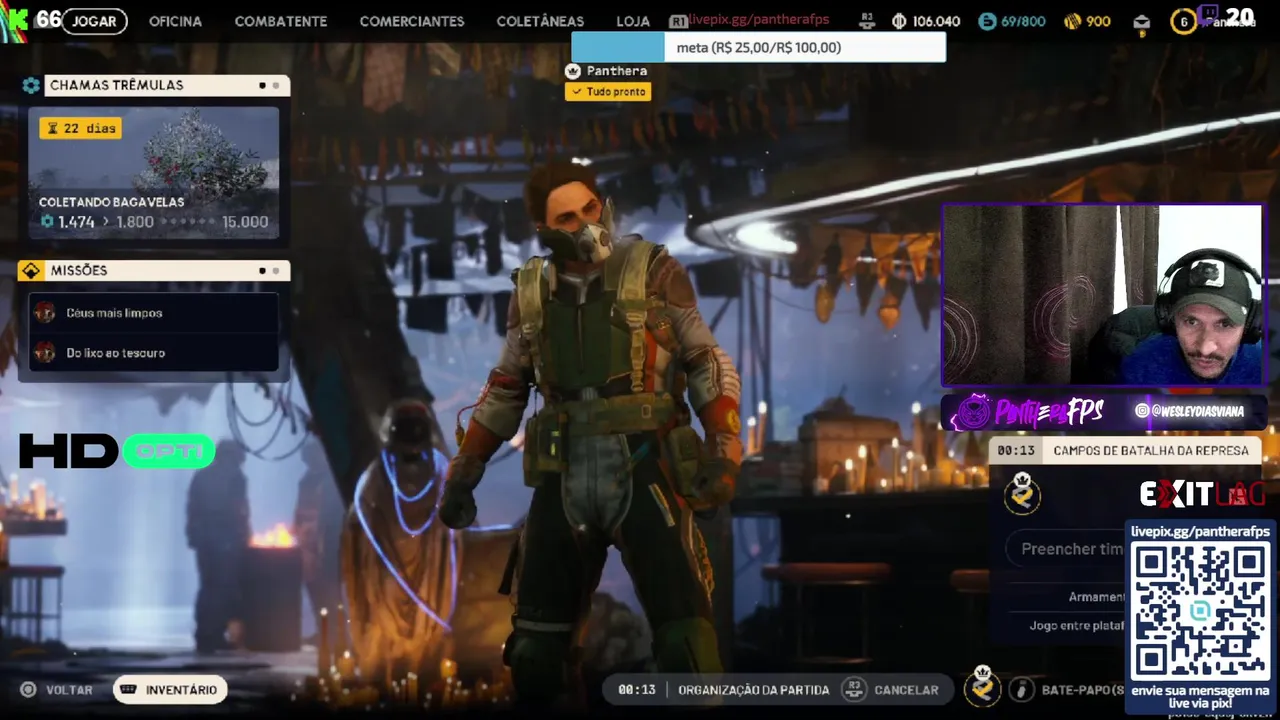Open the Coletando Bagavelas event card
Image resolution: width=1280 pixels, height=720 pixels.
153,172
